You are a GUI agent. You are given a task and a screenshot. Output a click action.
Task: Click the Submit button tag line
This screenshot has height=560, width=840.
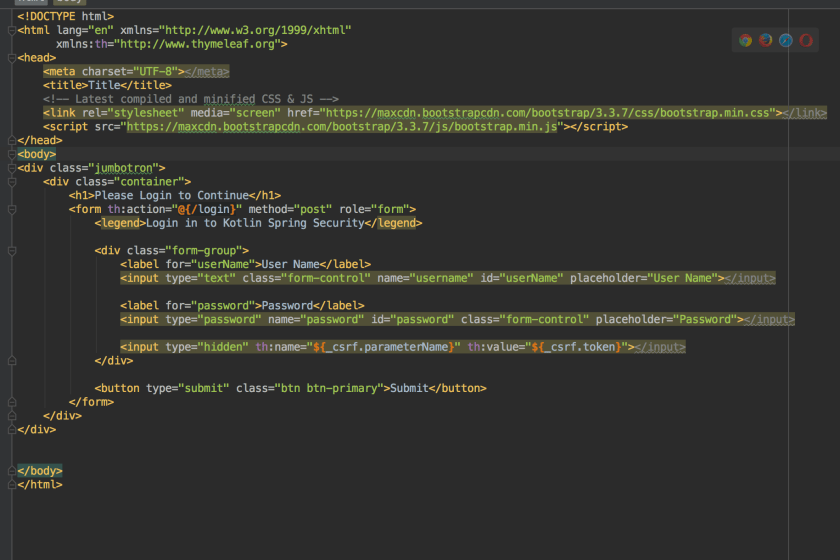tap(290, 389)
